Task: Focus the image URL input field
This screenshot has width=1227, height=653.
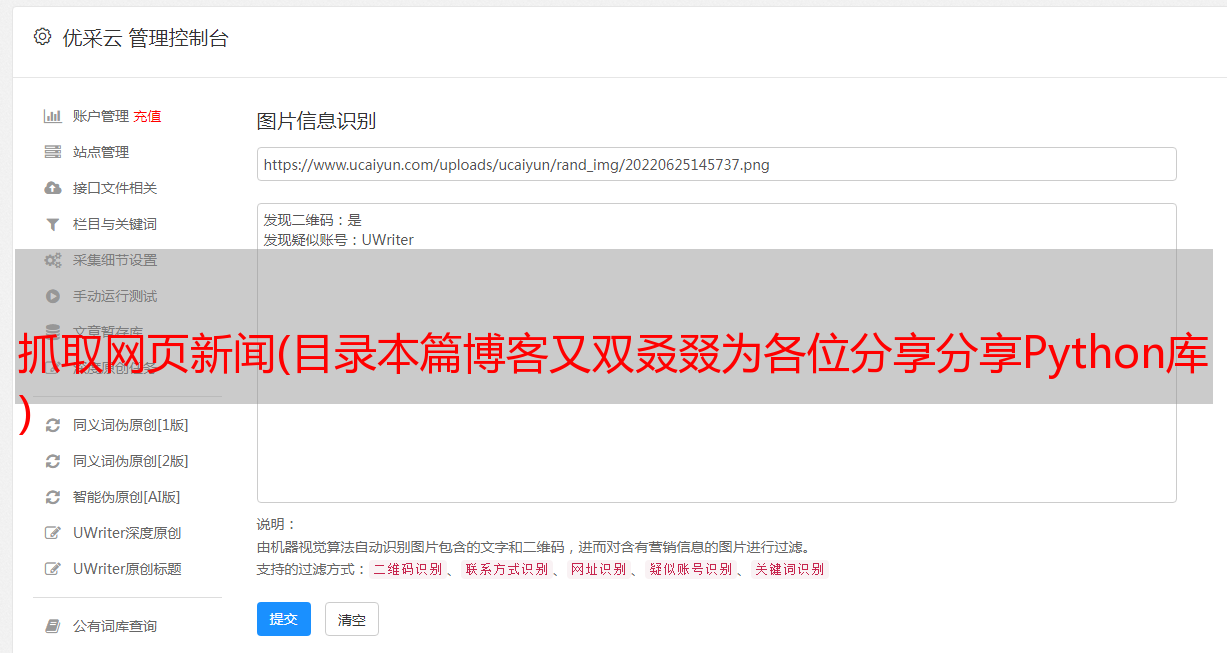Action: [716, 164]
